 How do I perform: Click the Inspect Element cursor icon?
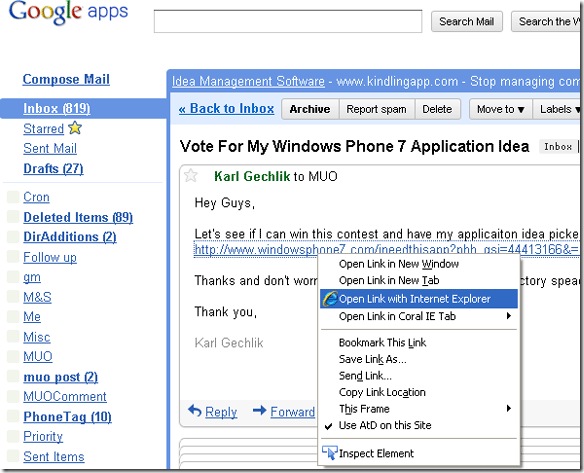330,453
